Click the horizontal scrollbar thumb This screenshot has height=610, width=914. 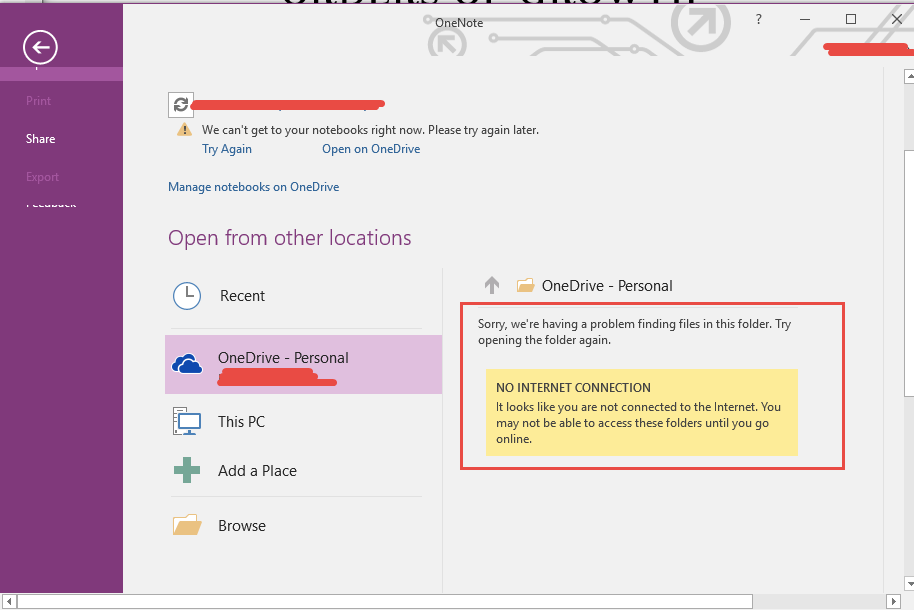coord(385,601)
